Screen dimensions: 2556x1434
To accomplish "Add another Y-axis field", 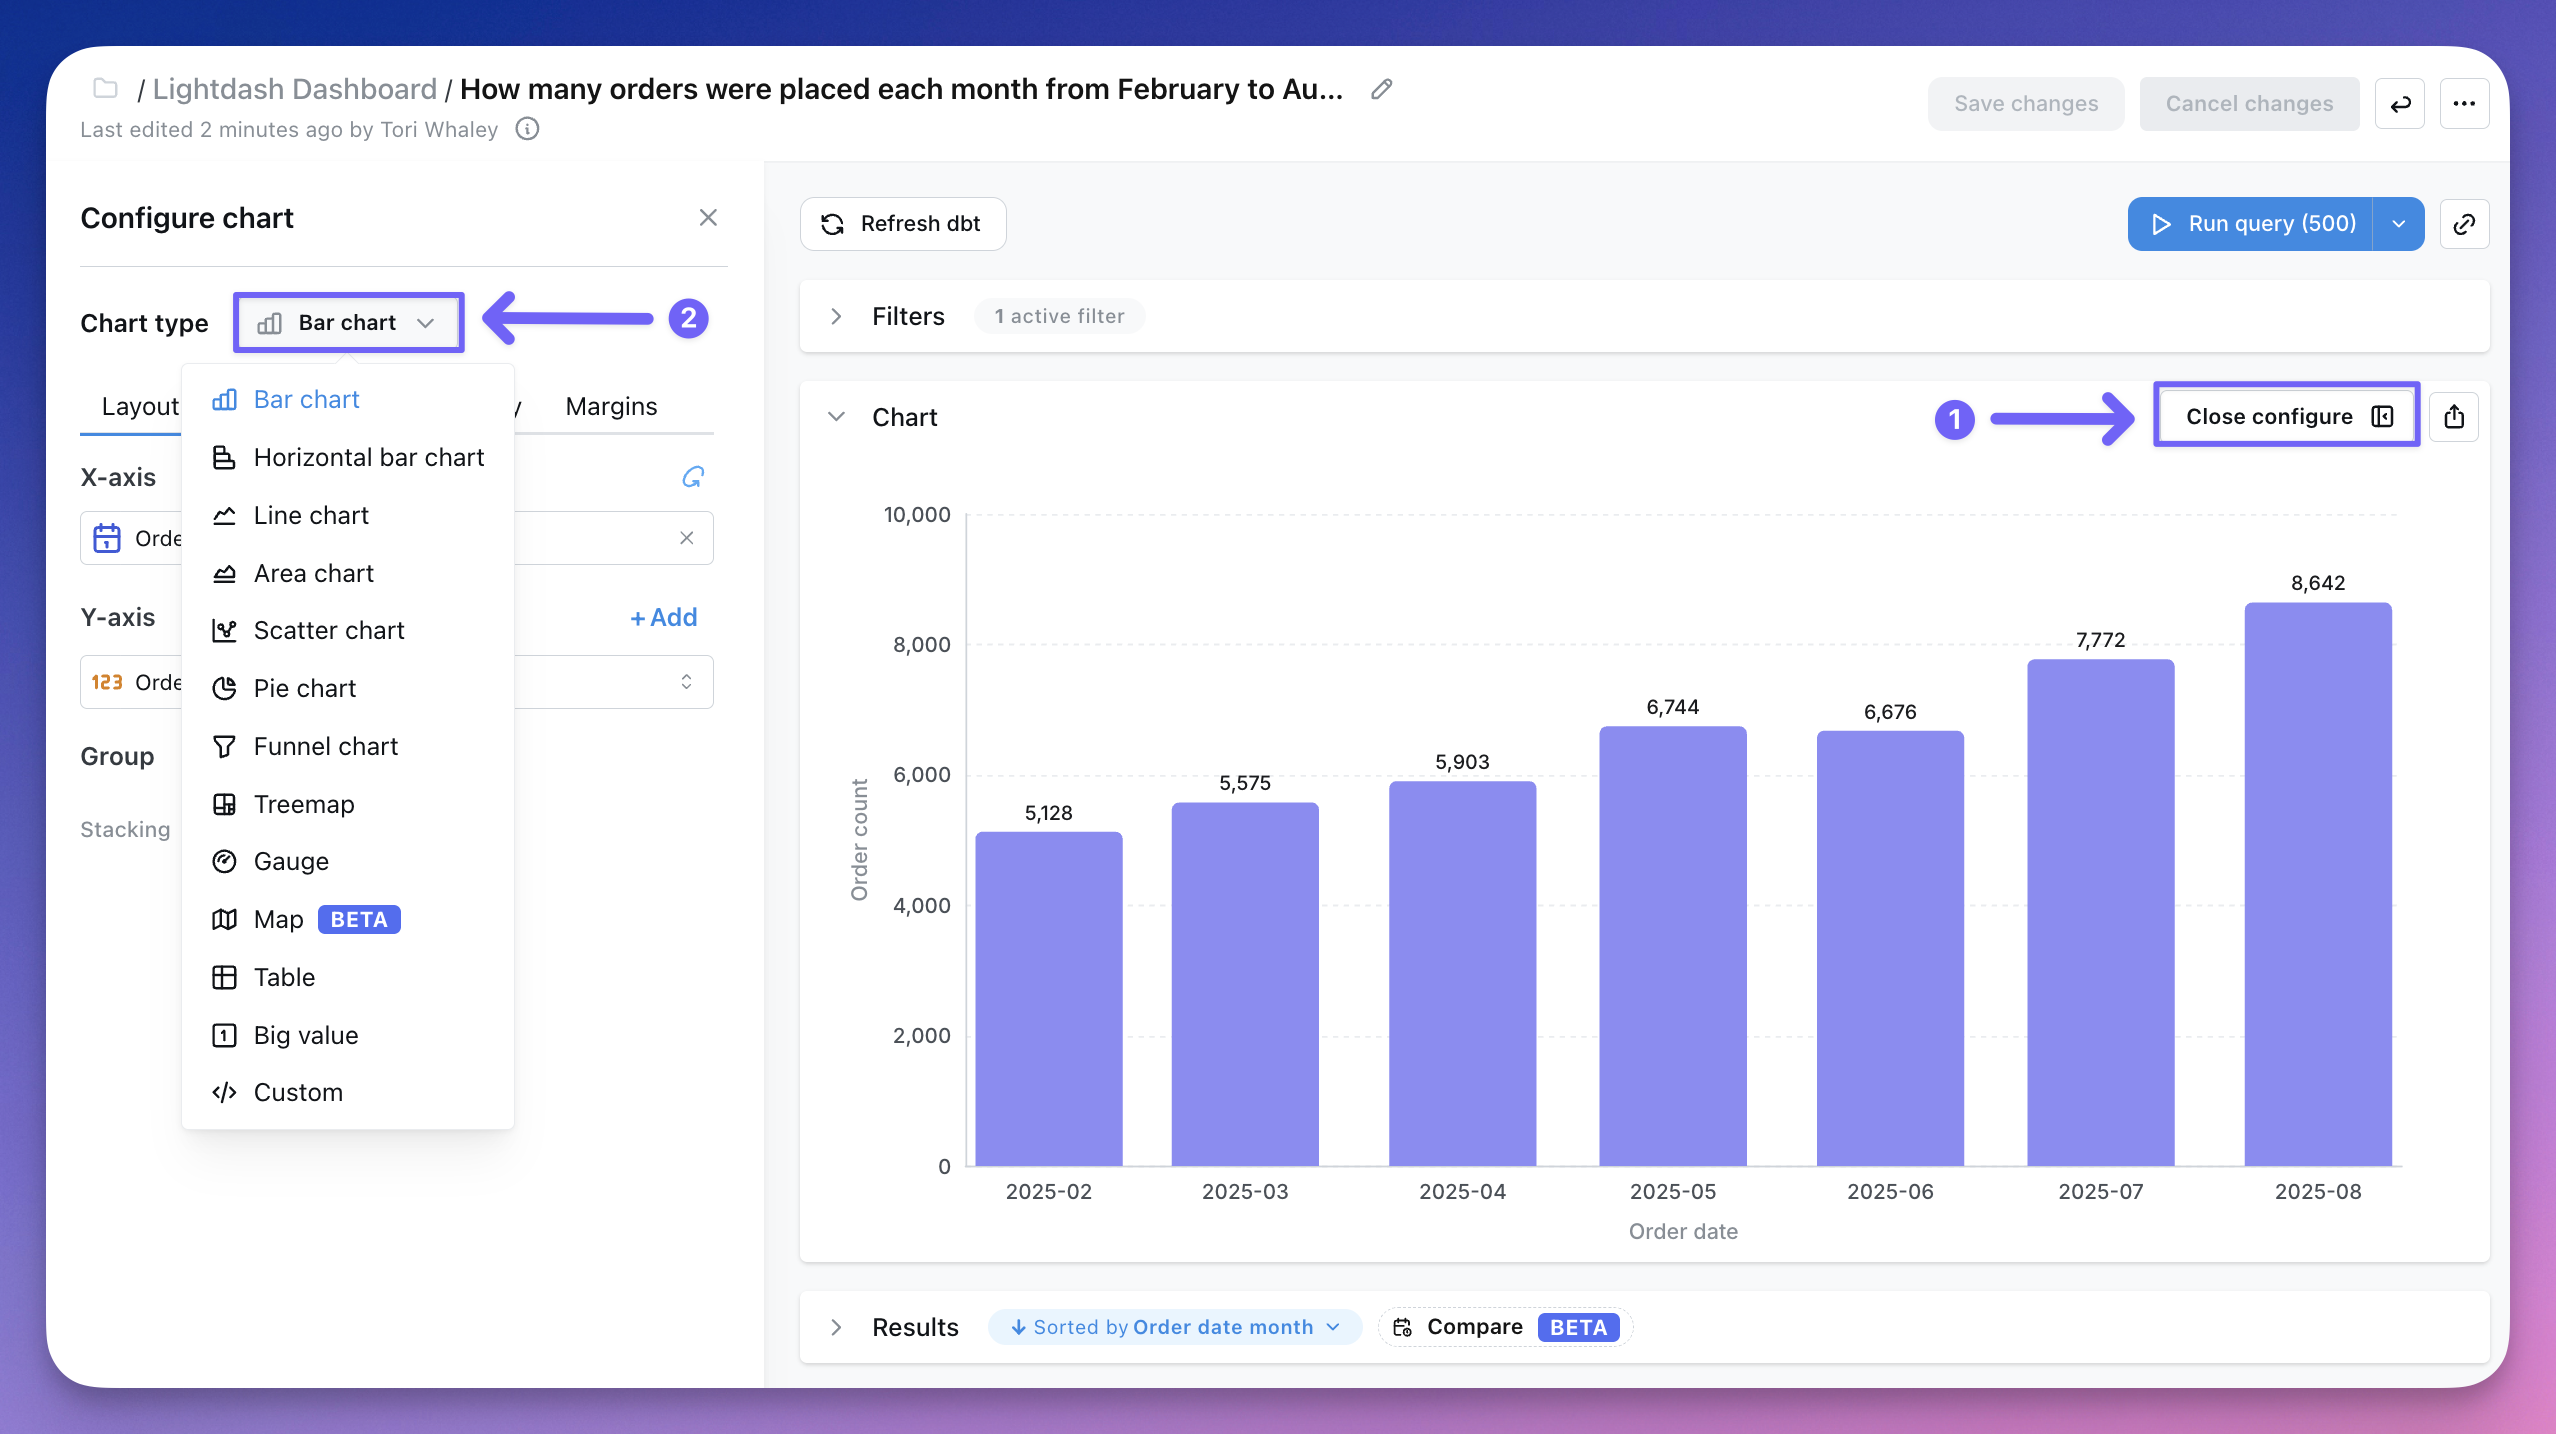I will [664, 617].
